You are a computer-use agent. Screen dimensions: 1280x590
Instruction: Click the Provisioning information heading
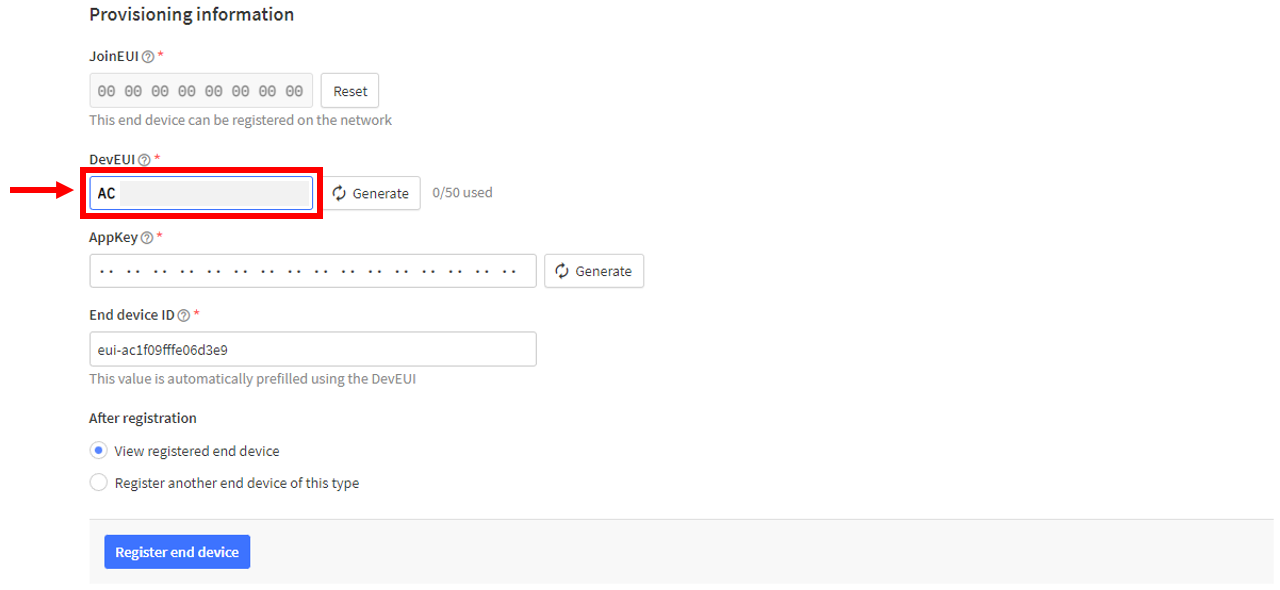pyautogui.click(x=192, y=14)
